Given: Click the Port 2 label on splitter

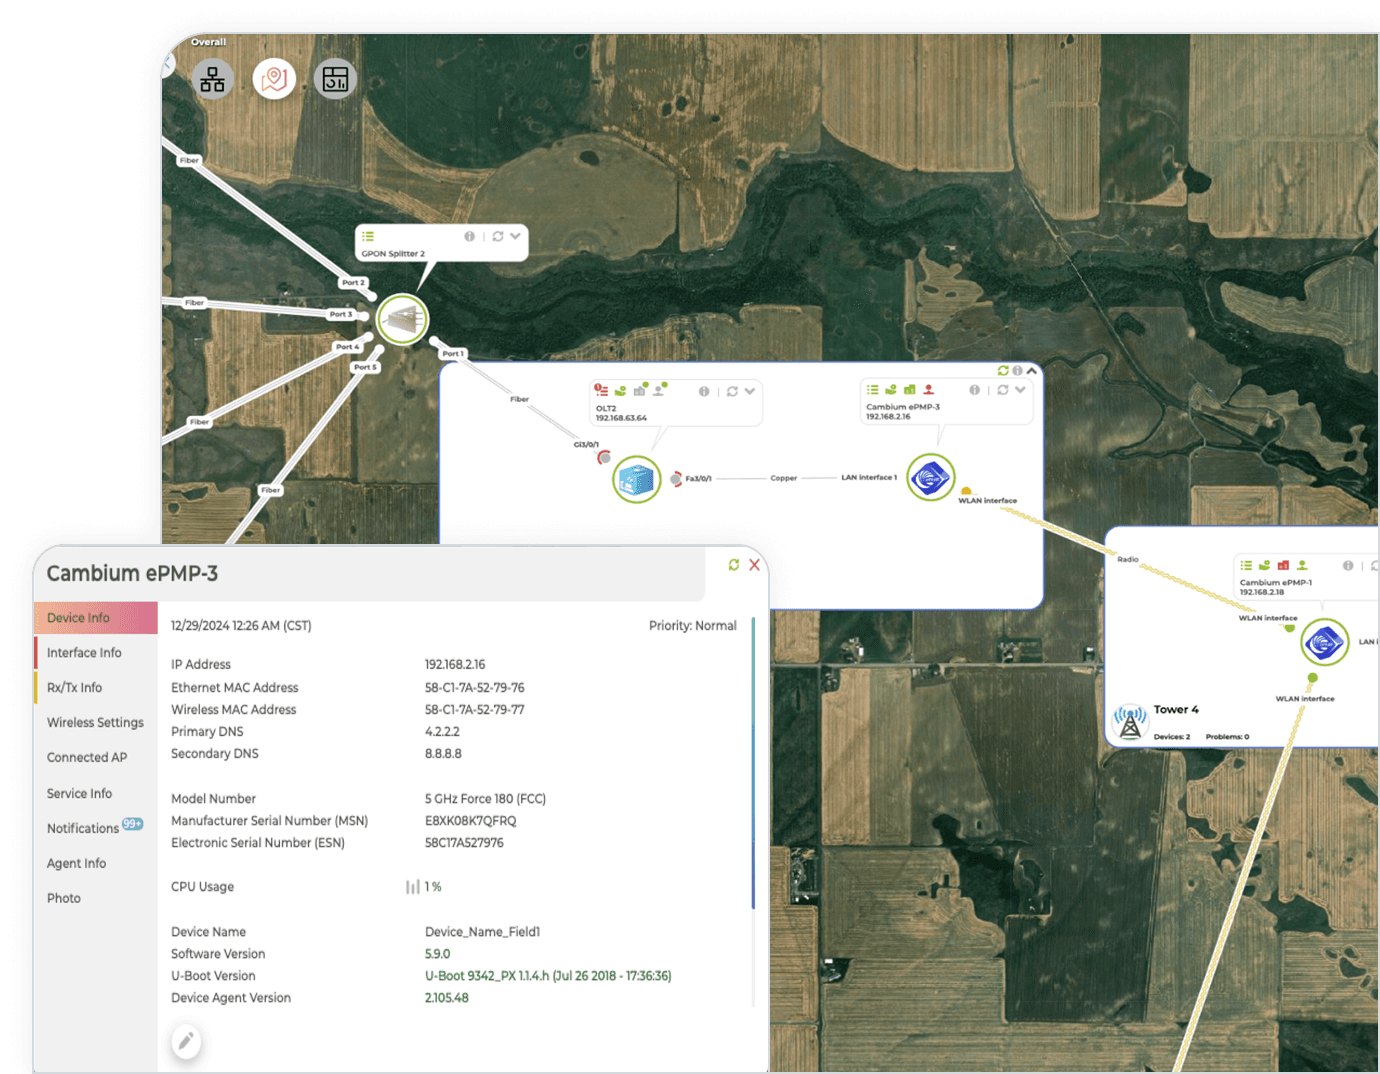Looking at the screenshot, I should pyautogui.click(x=353, y=283).
